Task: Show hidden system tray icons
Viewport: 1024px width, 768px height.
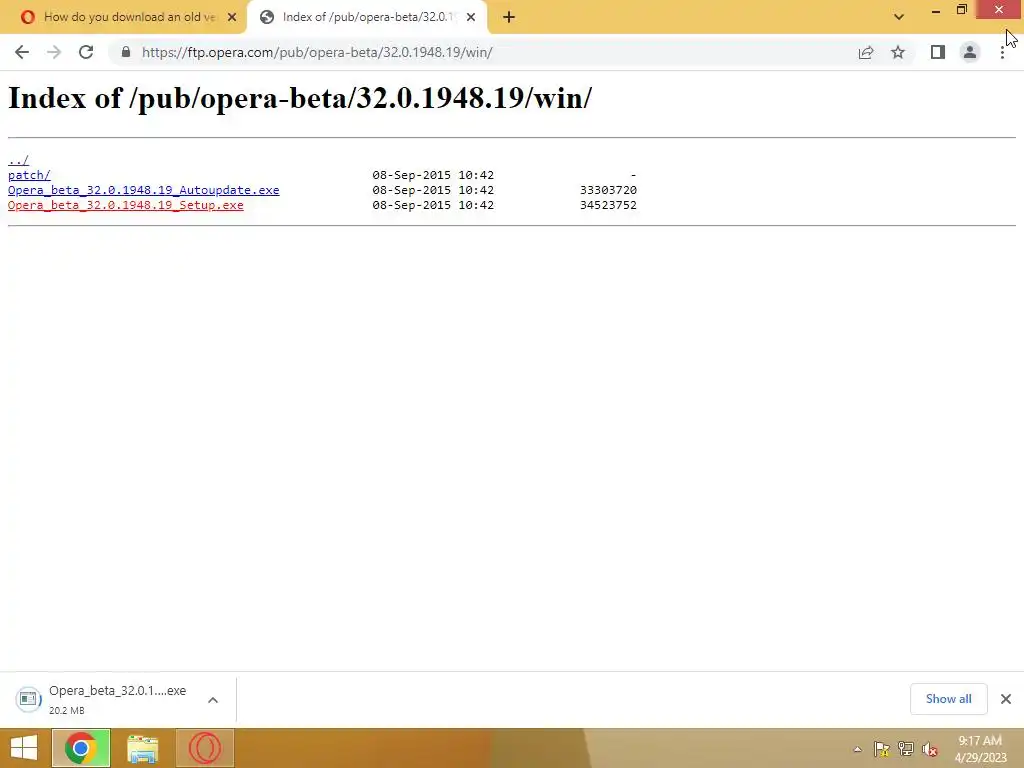Action: coord(857,749)
